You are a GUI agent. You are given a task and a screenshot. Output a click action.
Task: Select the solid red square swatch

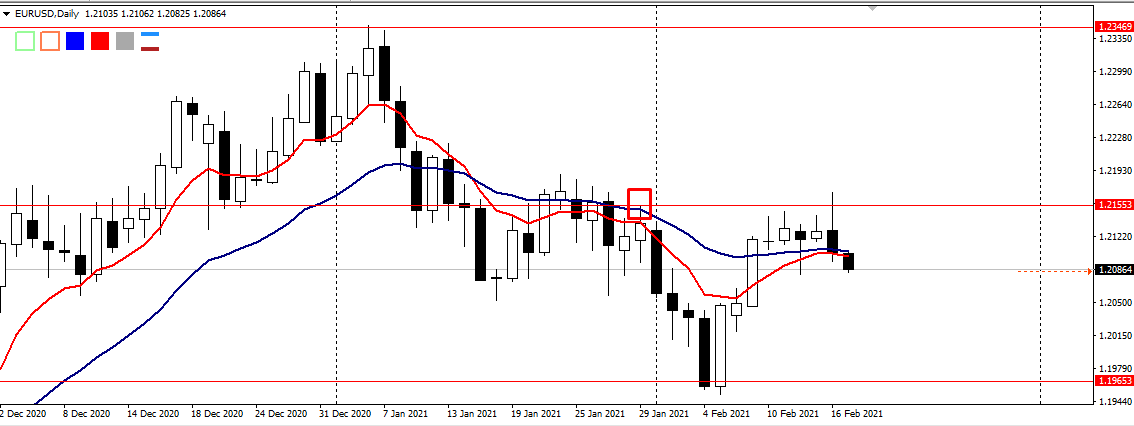pyautogui.click(x=100, y=41)
